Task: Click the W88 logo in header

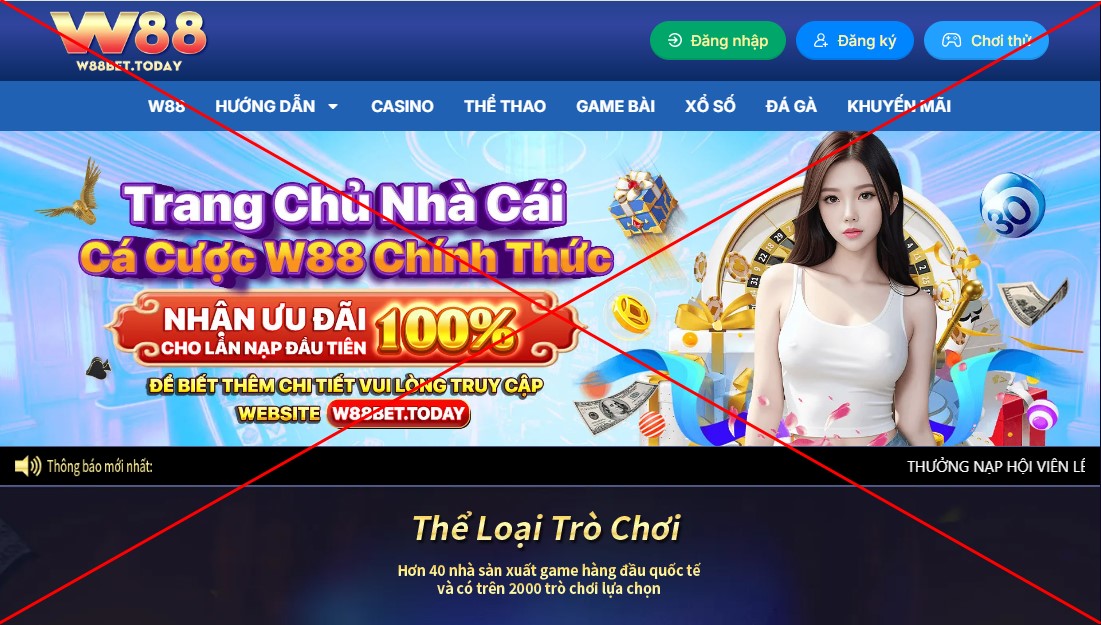Action: (128, 41)
